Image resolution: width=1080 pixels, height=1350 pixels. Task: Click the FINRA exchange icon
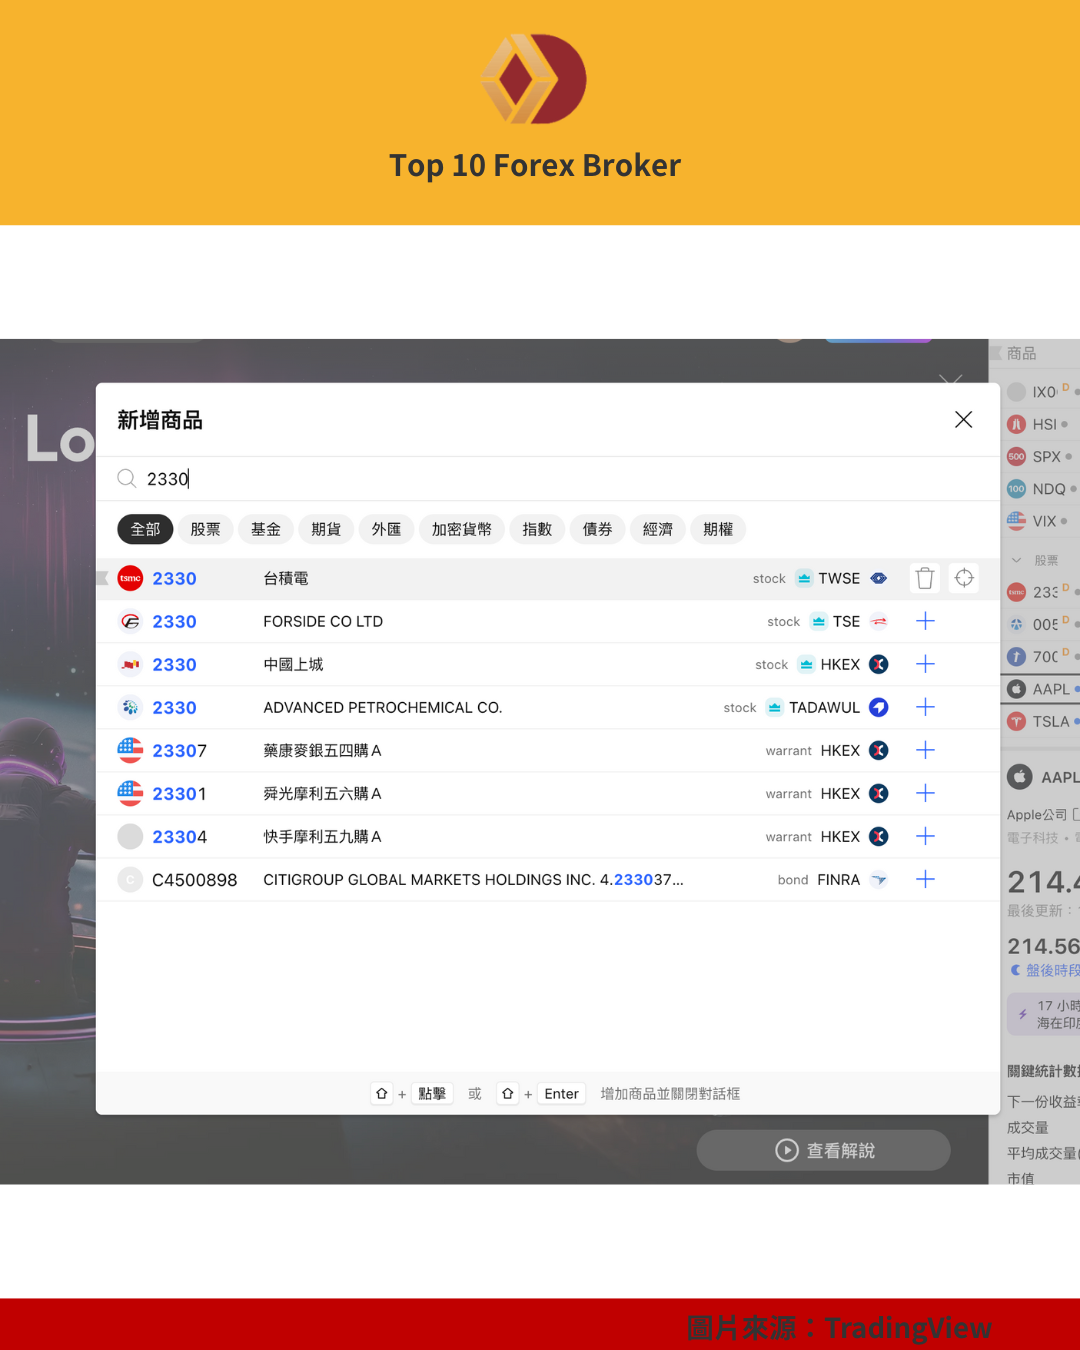coord(879,879)
